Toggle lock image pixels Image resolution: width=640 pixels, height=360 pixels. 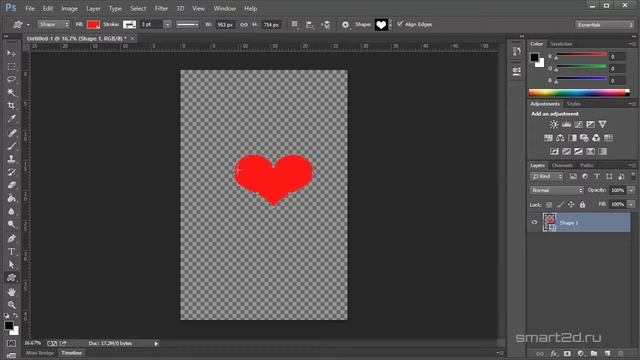(560, 204)
